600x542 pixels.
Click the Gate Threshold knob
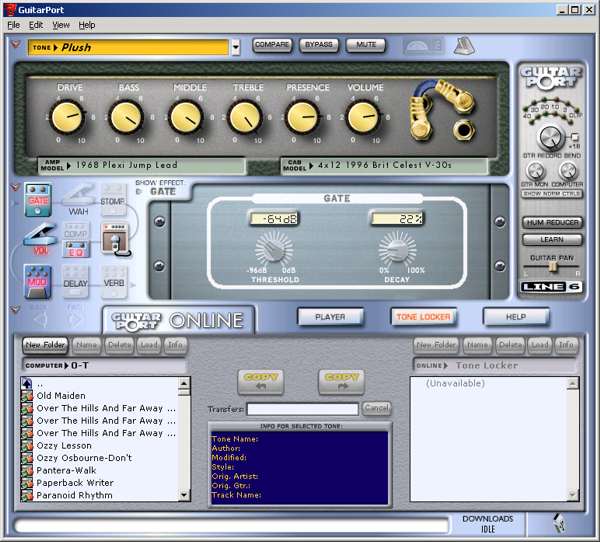point(274,250)
